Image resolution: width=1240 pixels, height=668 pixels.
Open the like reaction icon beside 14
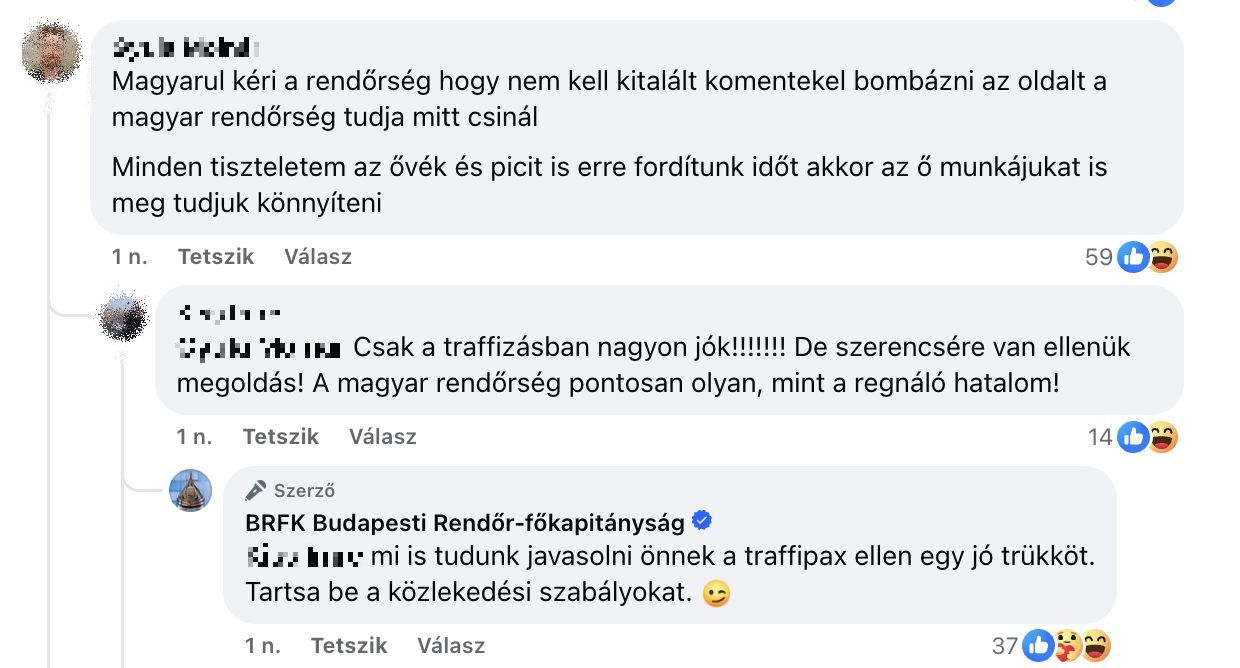tap(1133, 437)
